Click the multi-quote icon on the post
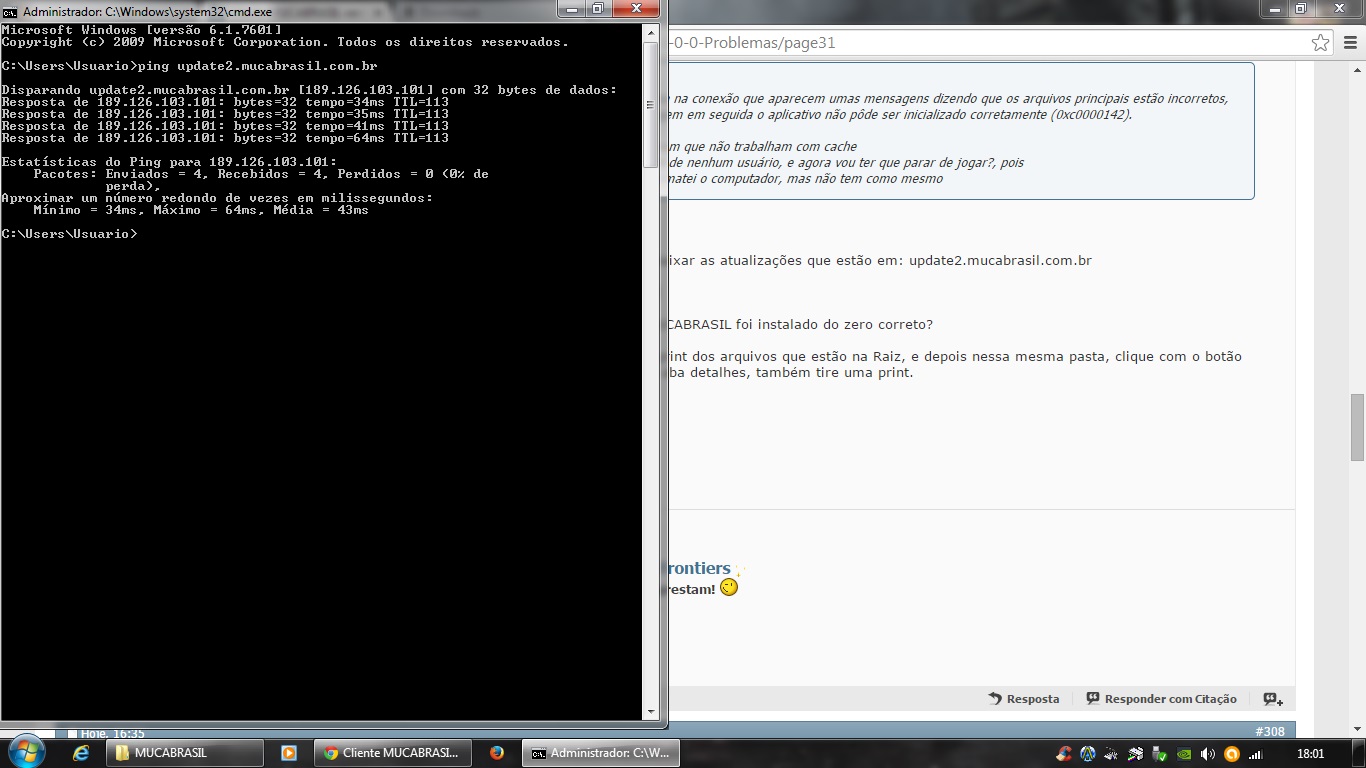Screen dimensions: 1366x768 1272,699
